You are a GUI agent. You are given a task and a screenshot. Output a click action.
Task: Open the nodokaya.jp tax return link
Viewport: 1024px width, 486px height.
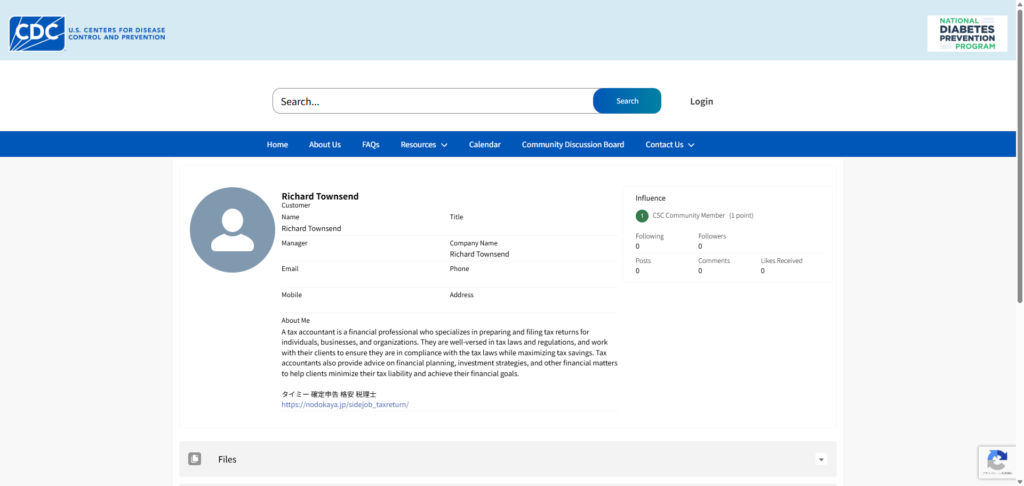345,405
